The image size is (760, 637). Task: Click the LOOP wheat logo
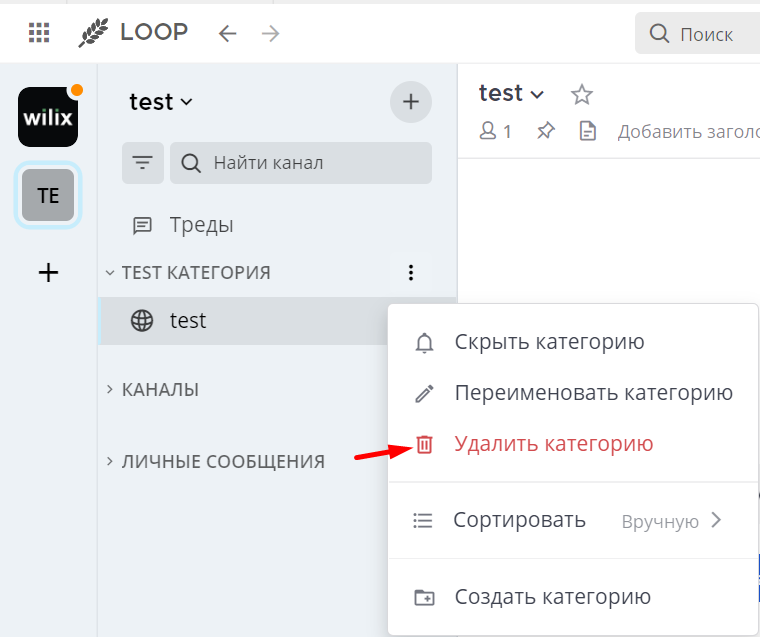(x=94, y=32)
